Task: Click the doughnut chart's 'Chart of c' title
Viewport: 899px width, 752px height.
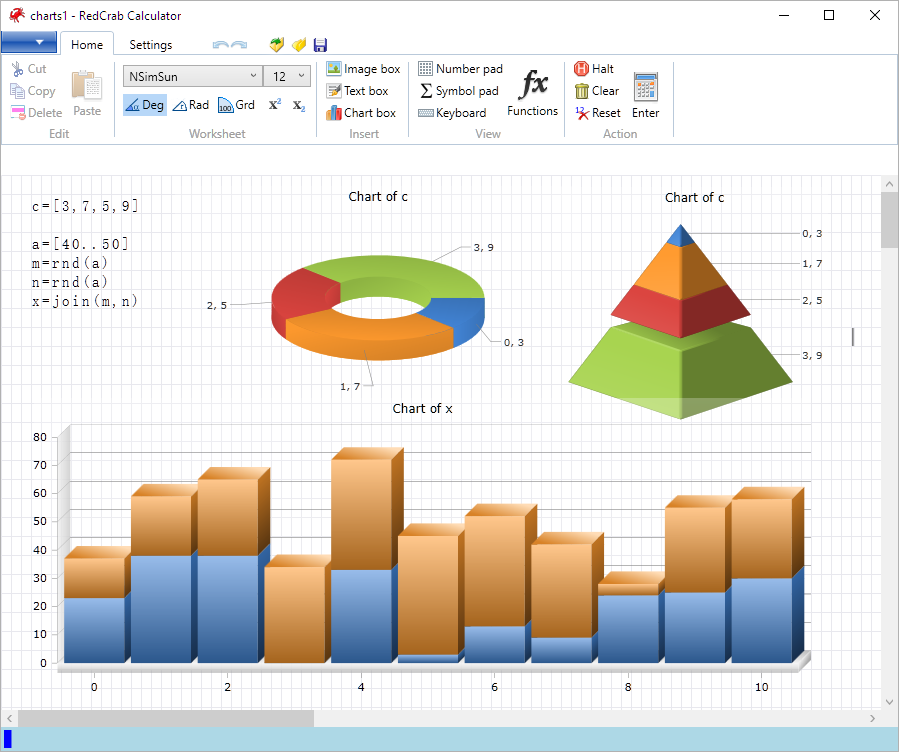Action: (x=378, y=197)
